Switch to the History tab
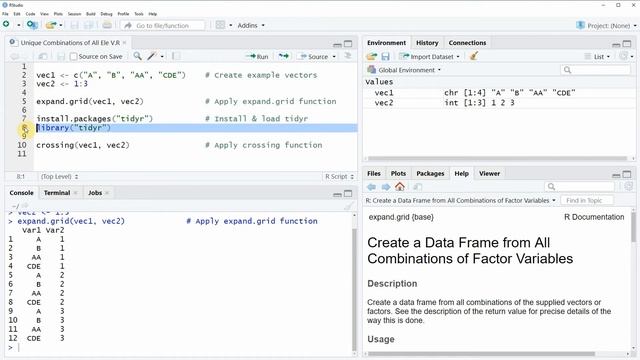 click(x=427, y=43)
